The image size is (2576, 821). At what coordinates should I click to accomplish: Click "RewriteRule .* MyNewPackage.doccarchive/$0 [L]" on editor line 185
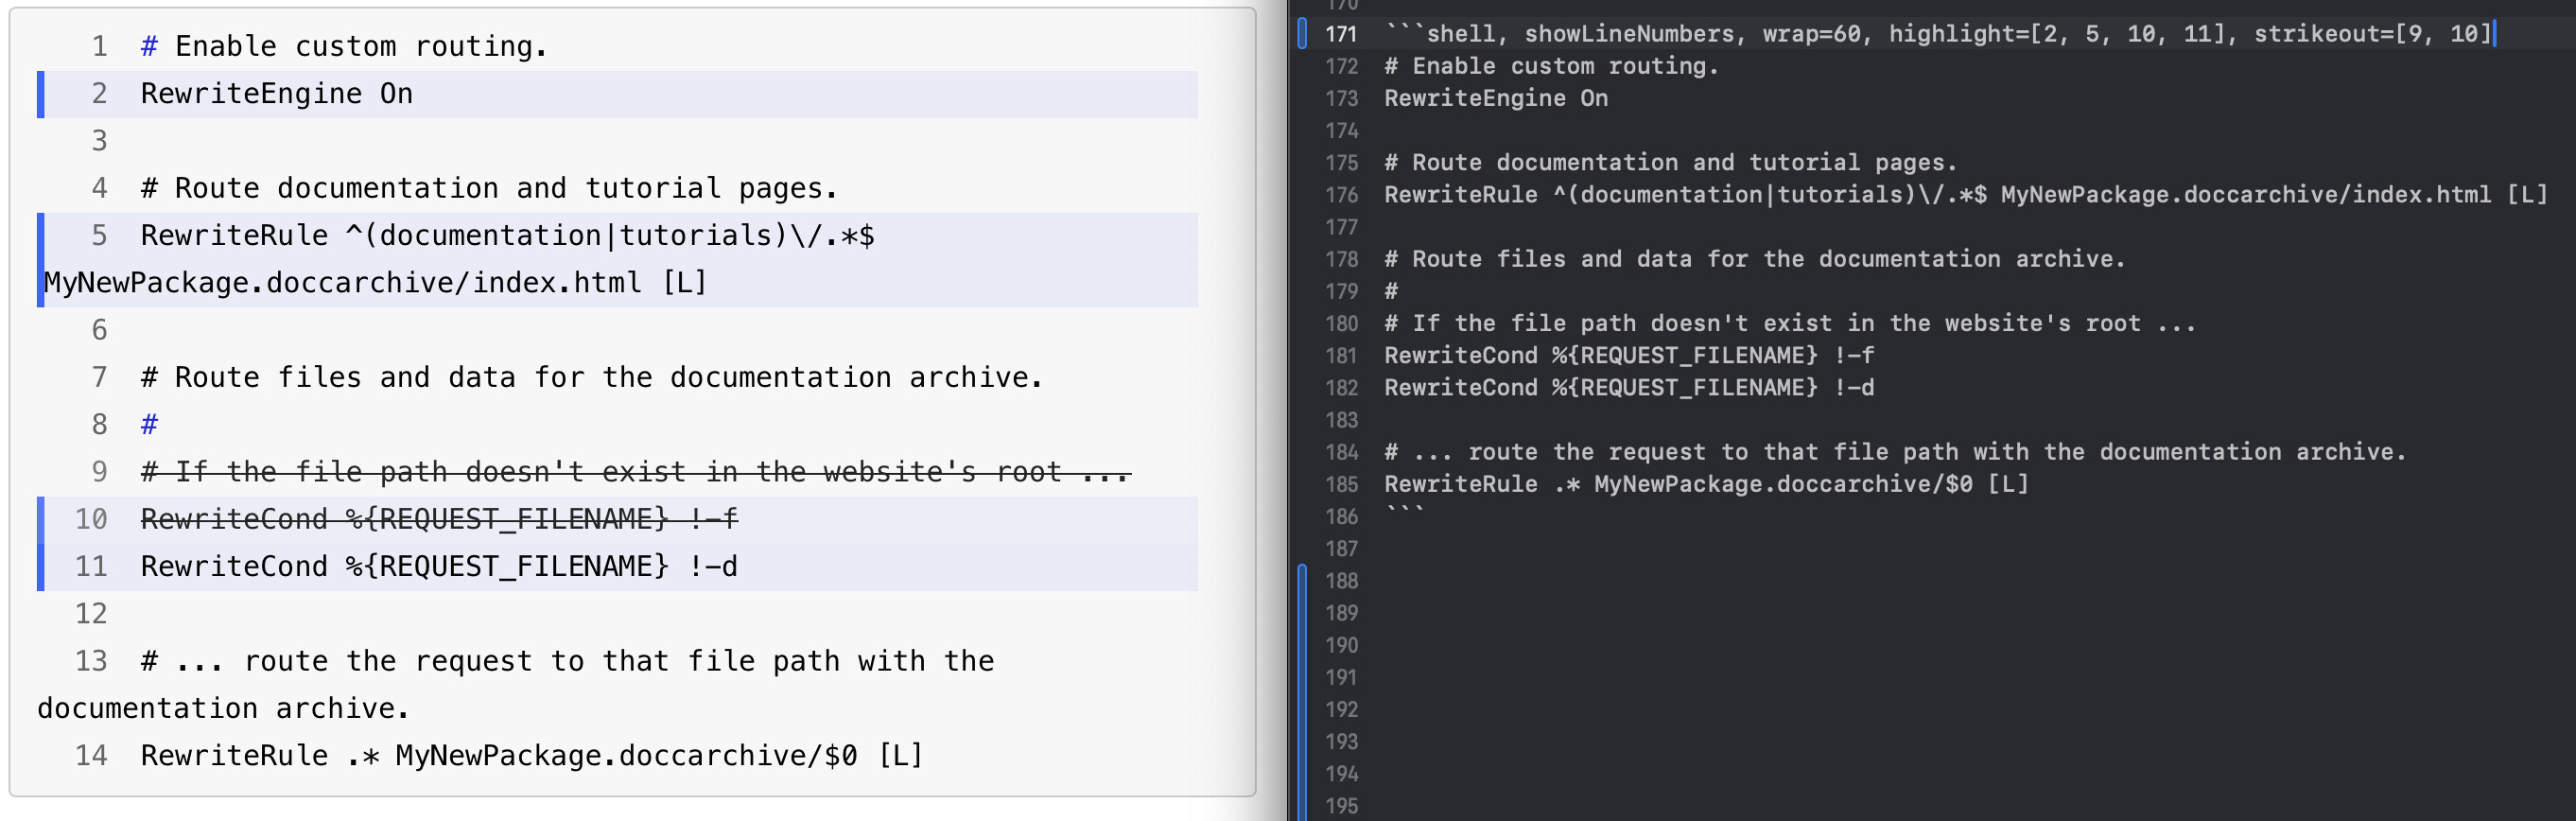coord(1706,484)
